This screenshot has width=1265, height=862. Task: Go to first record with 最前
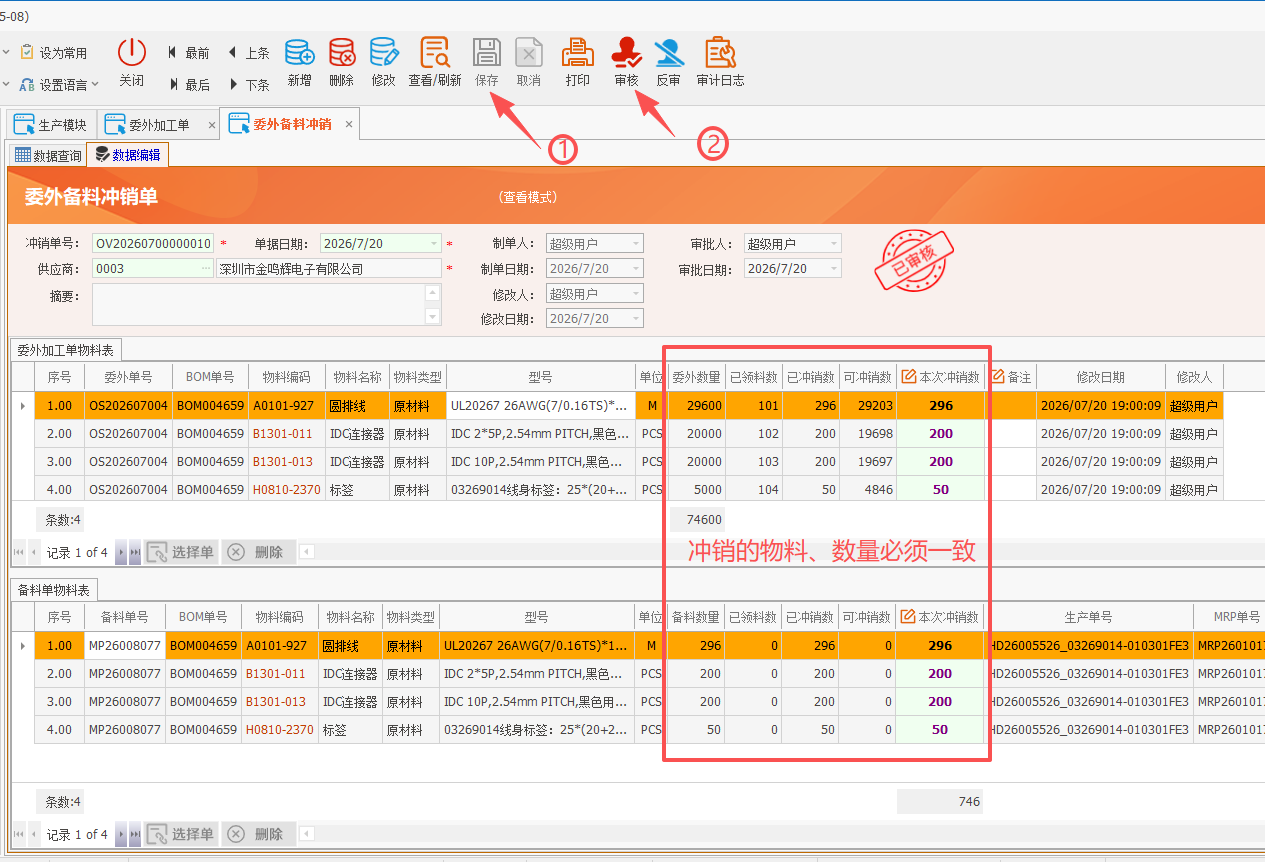(x=188, y=53)
